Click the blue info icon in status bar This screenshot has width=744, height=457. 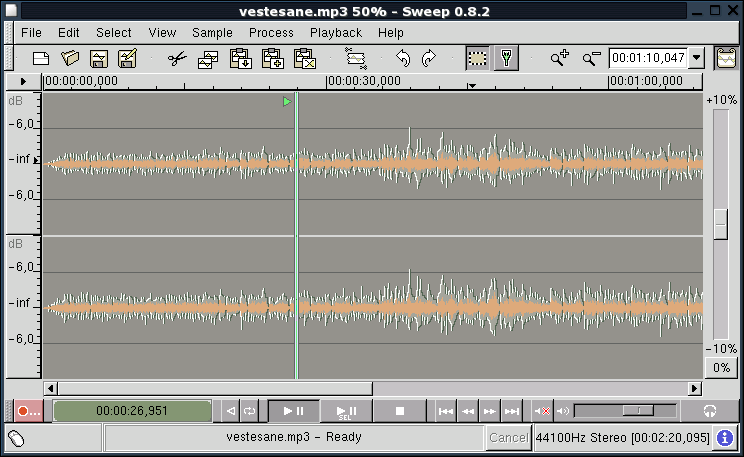click(725, 438)
